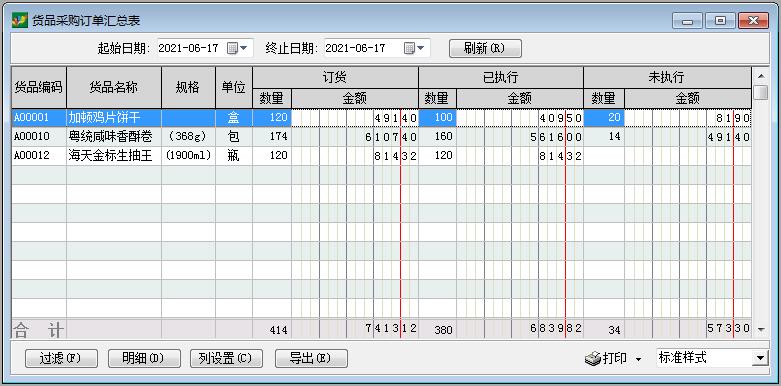Viewport: 781px width, 386px height.
Task: Click the app icon in title bar
Action: 19,20
